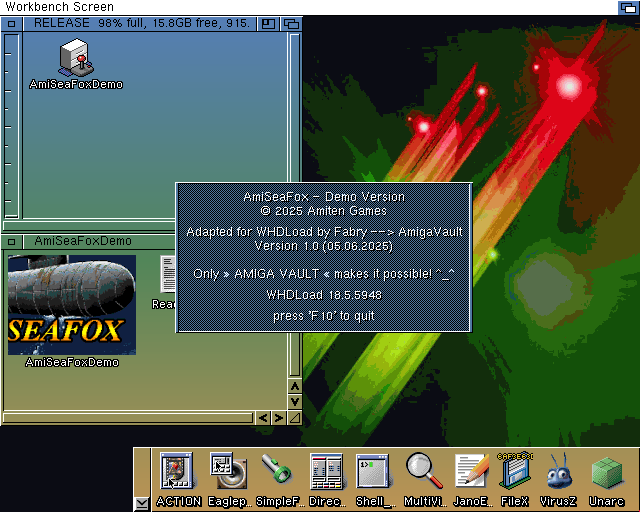Launch JanoEditor from the dock
The width and height of the screenshot is (640, 512).
click(471, 470)
